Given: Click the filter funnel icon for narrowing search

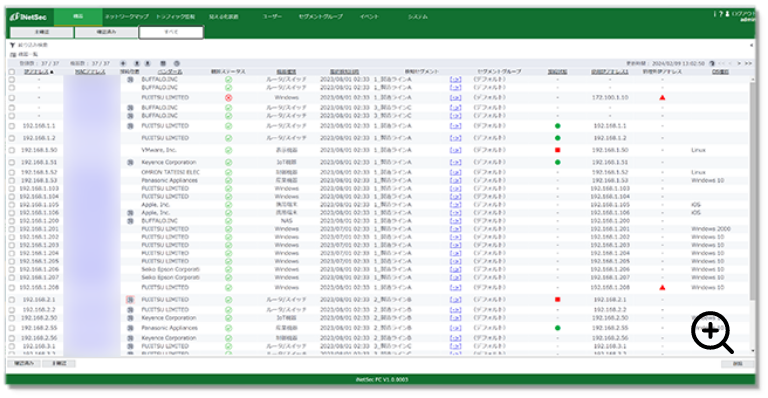Looking at the screenshot, I should tap(12, 45).
